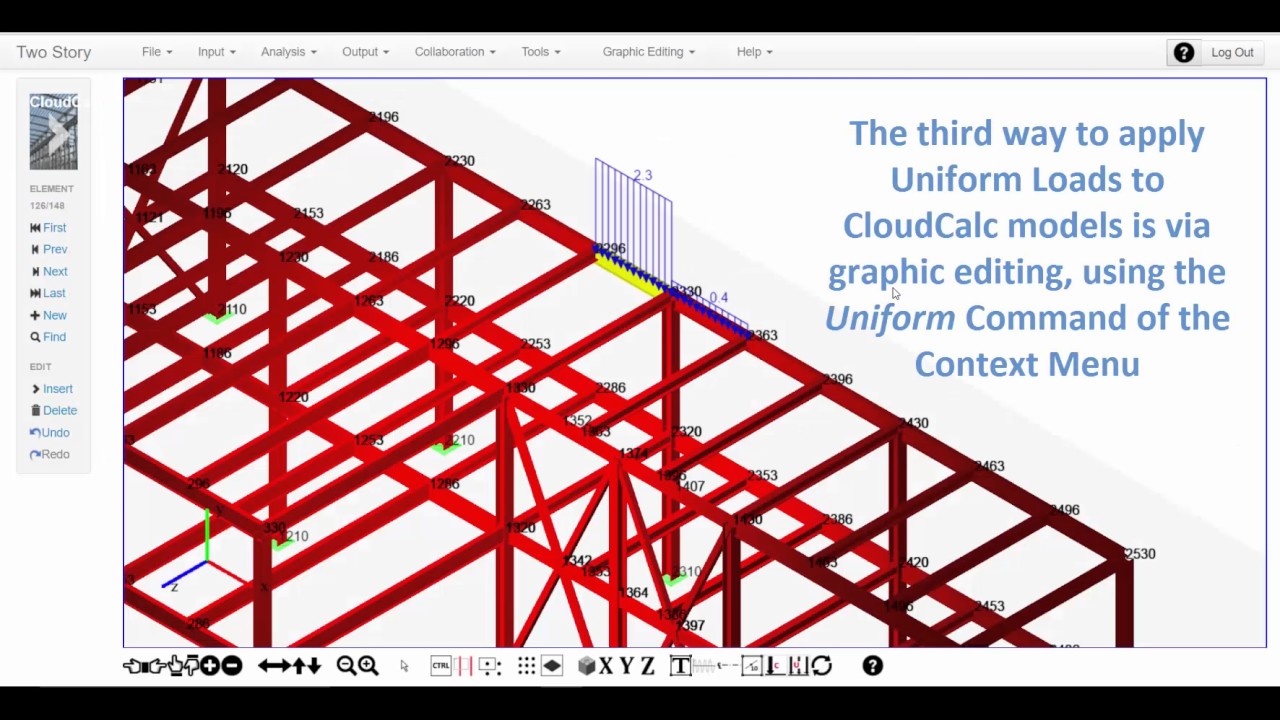Toggle the red load arrow icon
This screenshot has height=720, width=1280.
(x=775, y=666)
